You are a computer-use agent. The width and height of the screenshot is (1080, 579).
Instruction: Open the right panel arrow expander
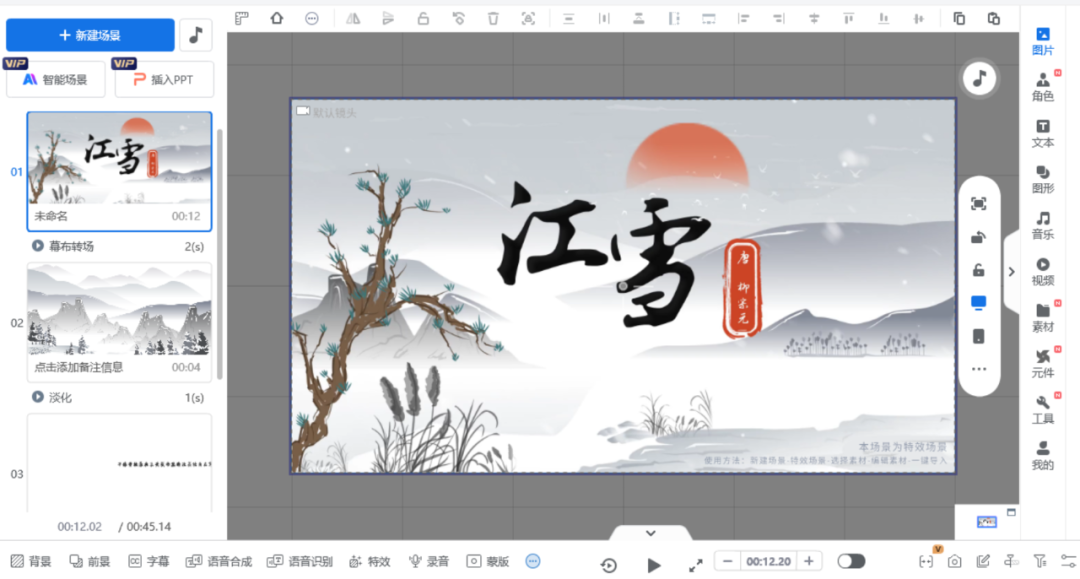coord(1010,271)
